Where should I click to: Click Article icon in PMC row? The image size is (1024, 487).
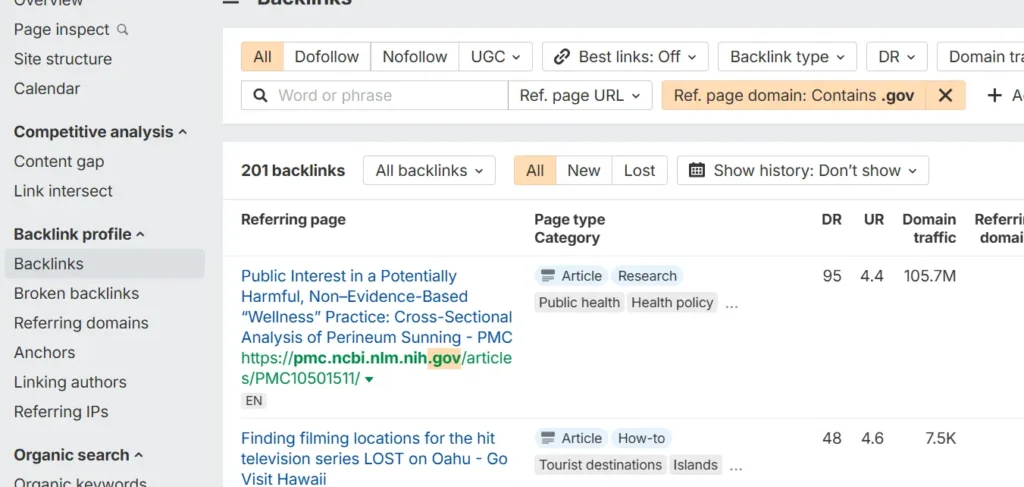548,276
